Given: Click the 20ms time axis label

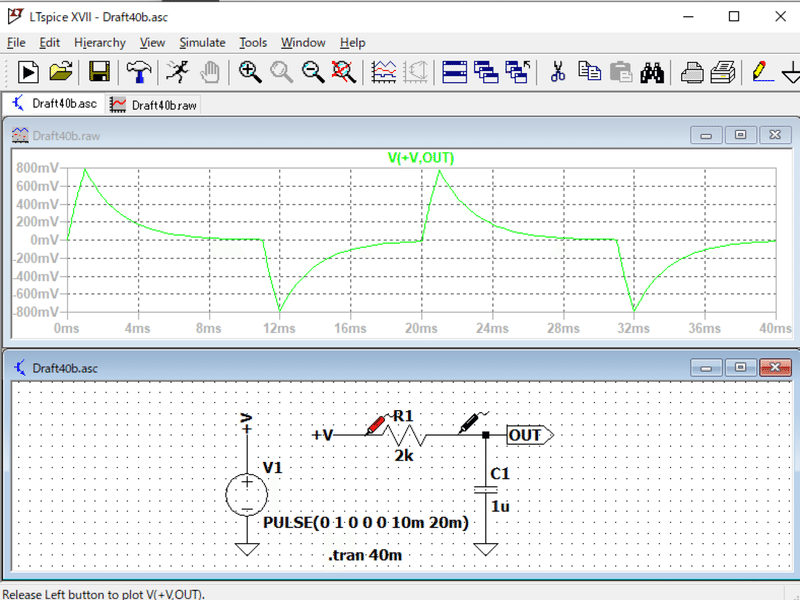Looking at the screenshot, I should pos(421,328).
